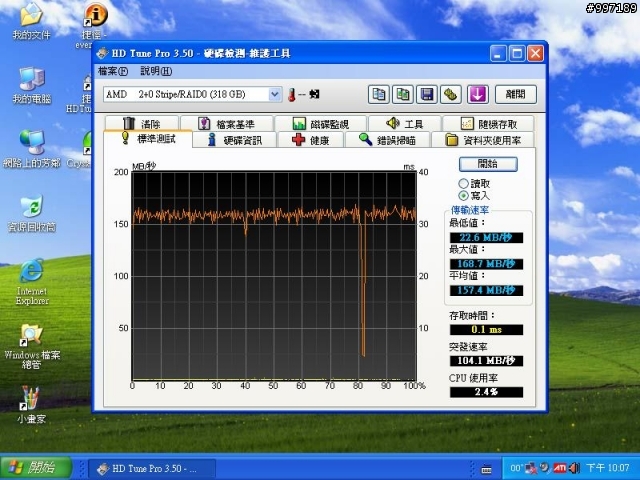Close the HD Tune Pro window
640x480 pixels.
click(536, 53)
